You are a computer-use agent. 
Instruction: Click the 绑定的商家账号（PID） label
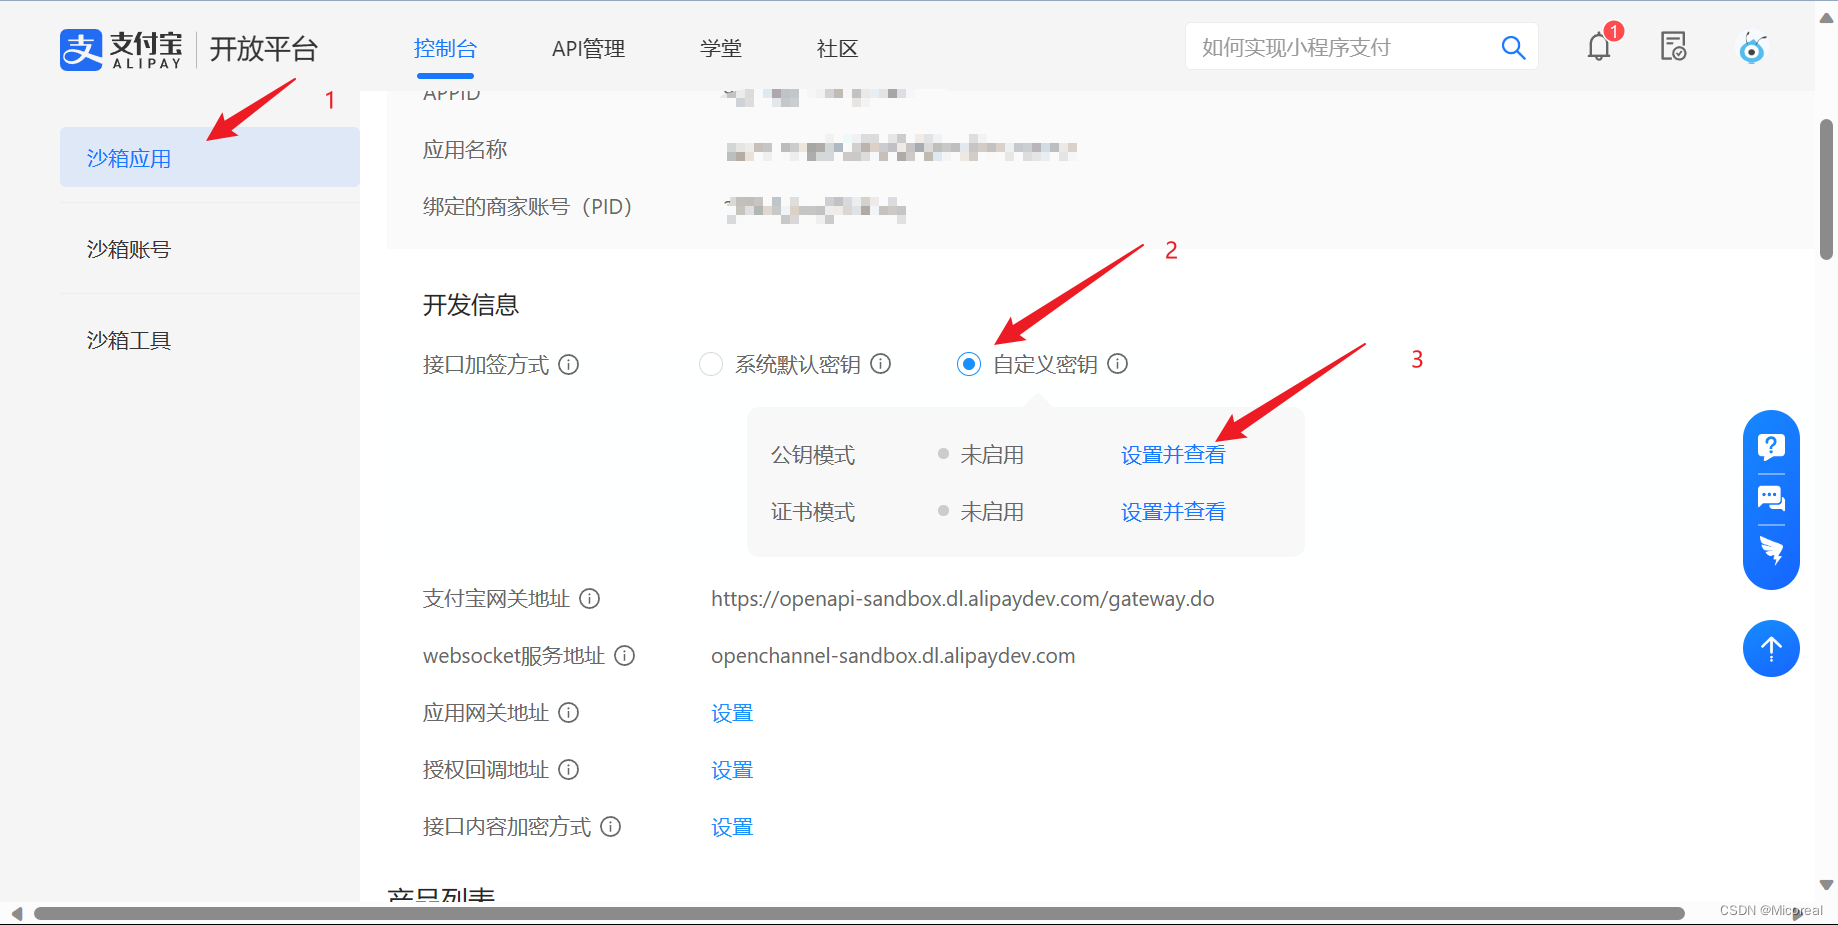pos(528,206)
